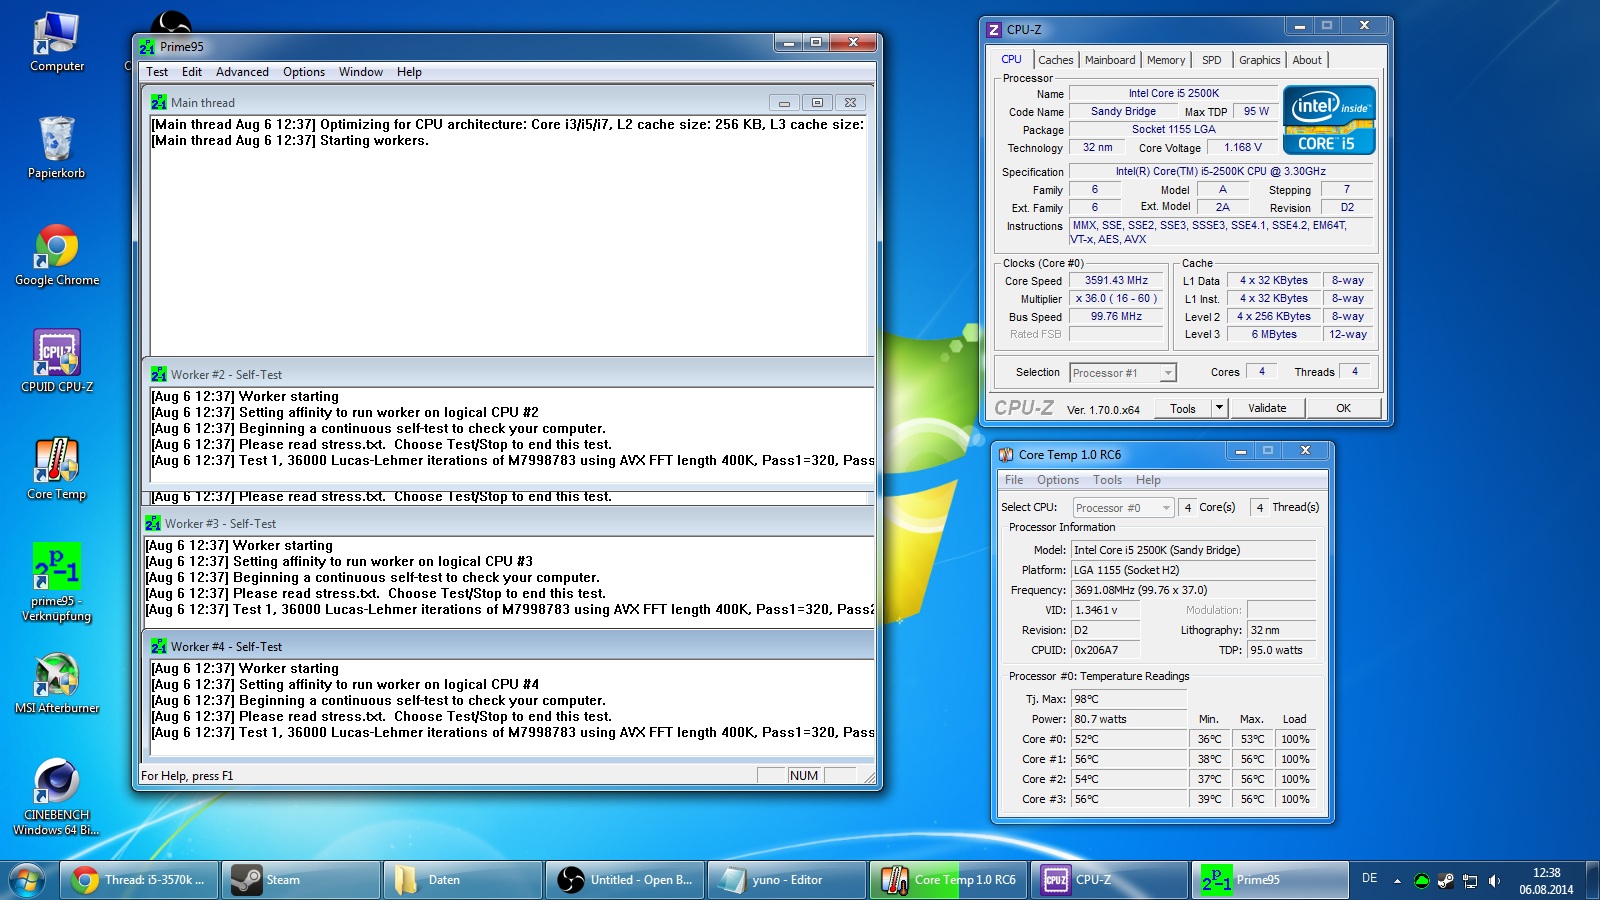Switch to the SPD tab in CPU-Z
1600x900 pixels.
click(1212, 60)
